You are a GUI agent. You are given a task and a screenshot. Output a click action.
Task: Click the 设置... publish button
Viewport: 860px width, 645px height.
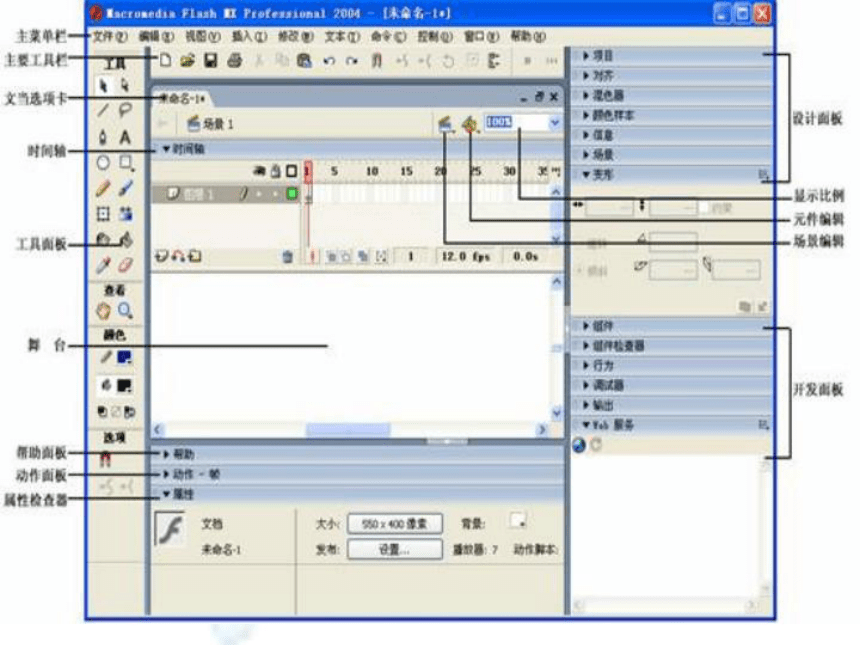tap(395, 549)
